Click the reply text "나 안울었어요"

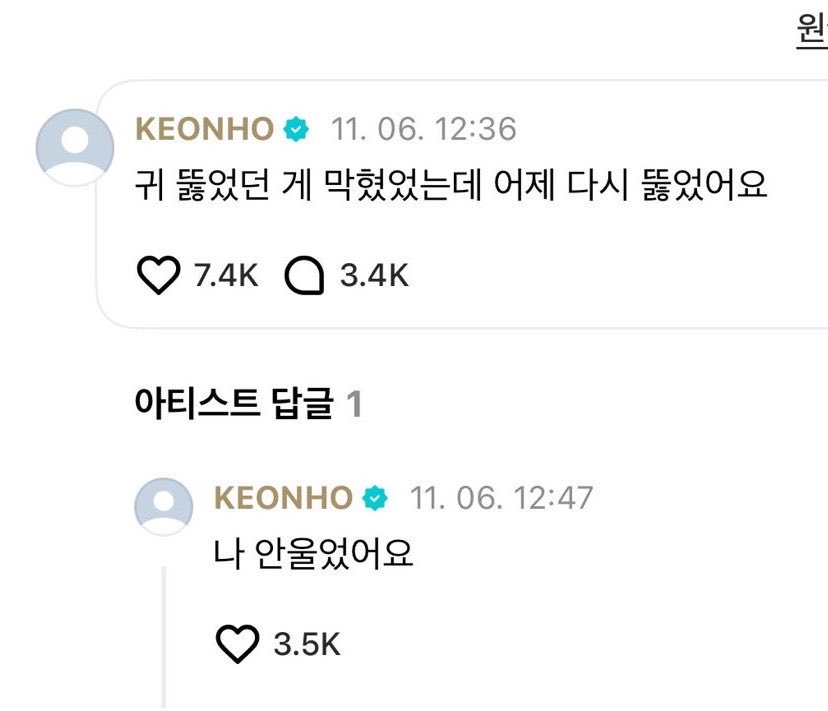pyautogui.click(x=313, y=554)
